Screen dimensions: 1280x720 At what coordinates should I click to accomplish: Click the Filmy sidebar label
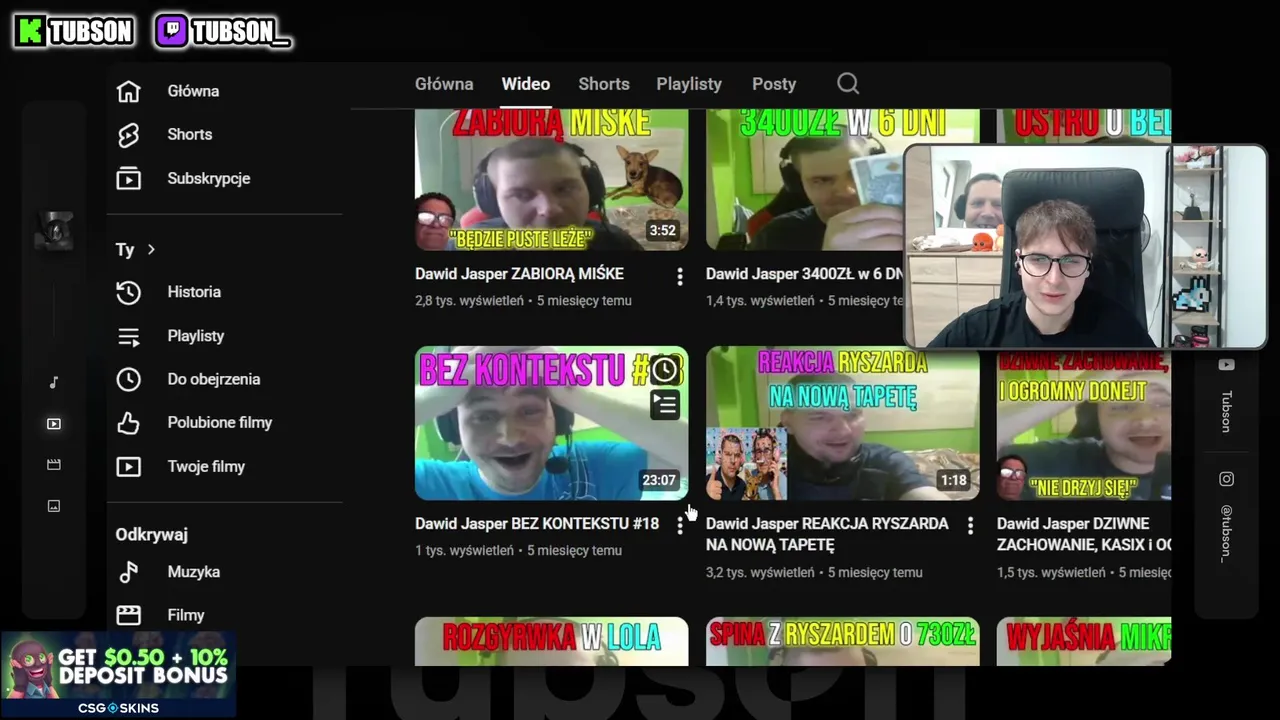click(186, 615)
